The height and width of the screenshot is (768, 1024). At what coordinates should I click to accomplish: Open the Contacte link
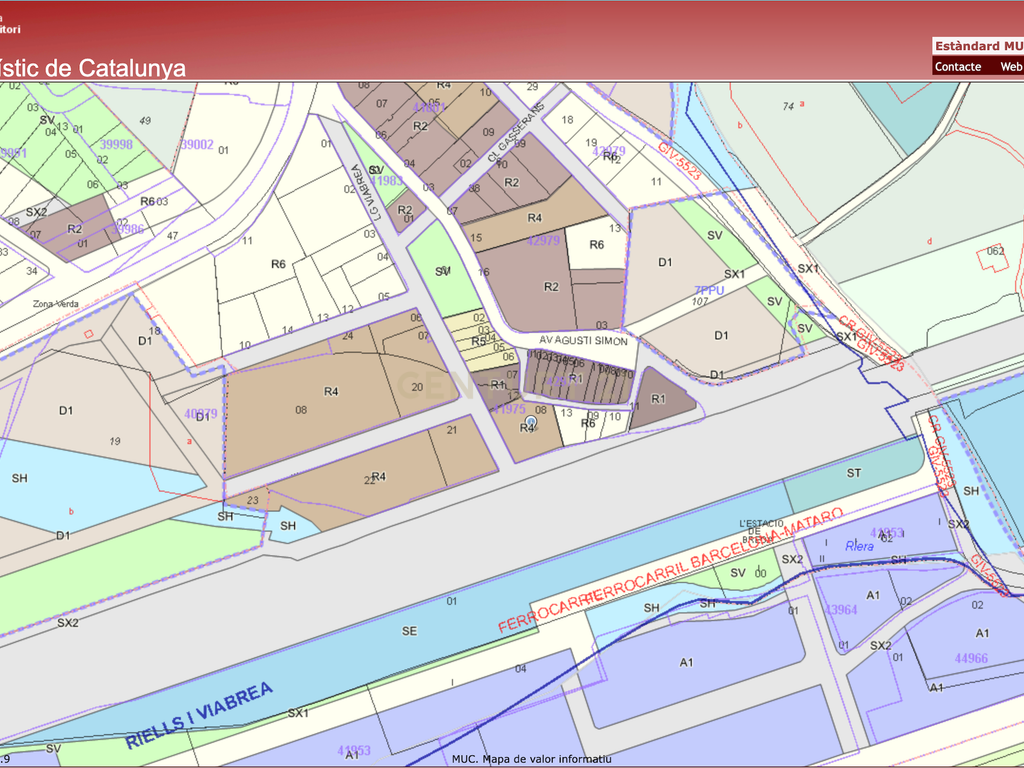click(957, 67)
